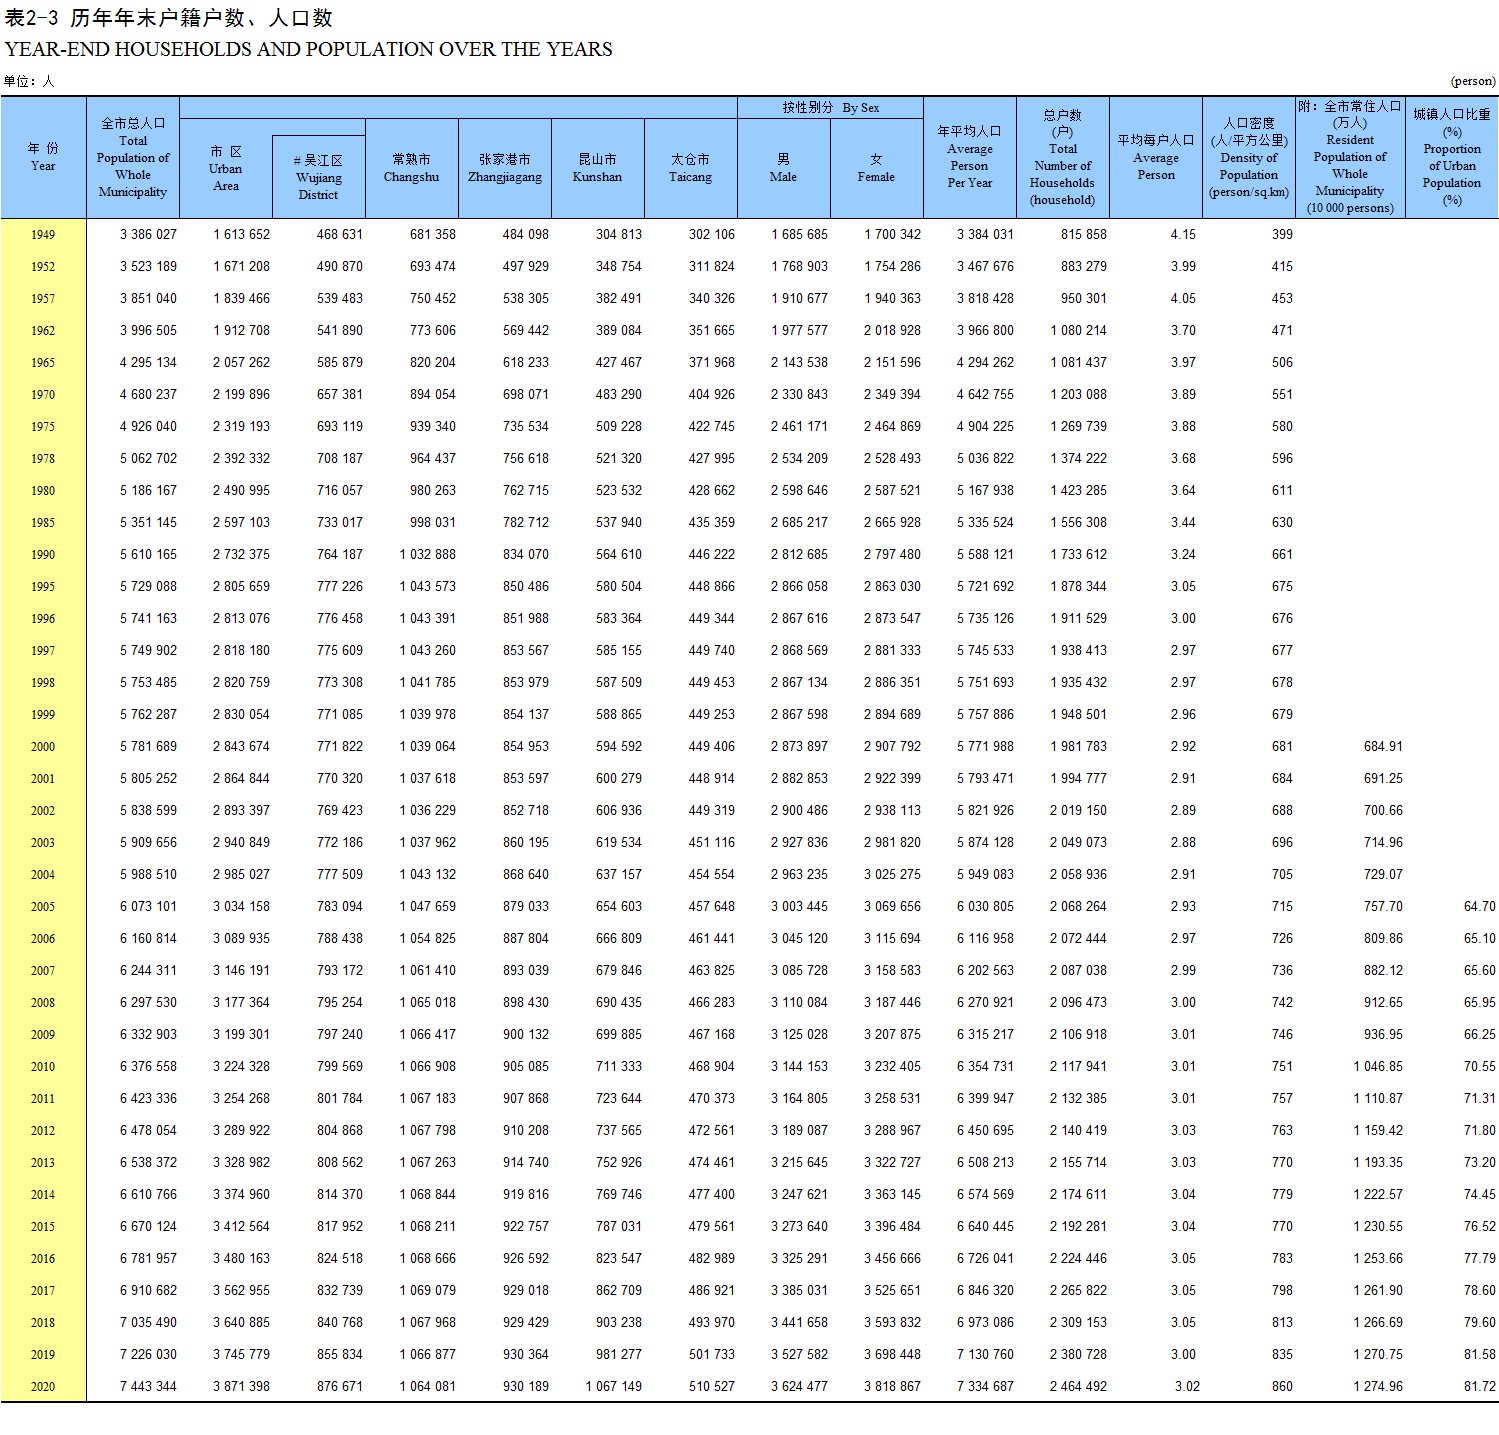Click total population value 5 610 165
This screenshot has width=1499, height=1435.
coord(148,554)
